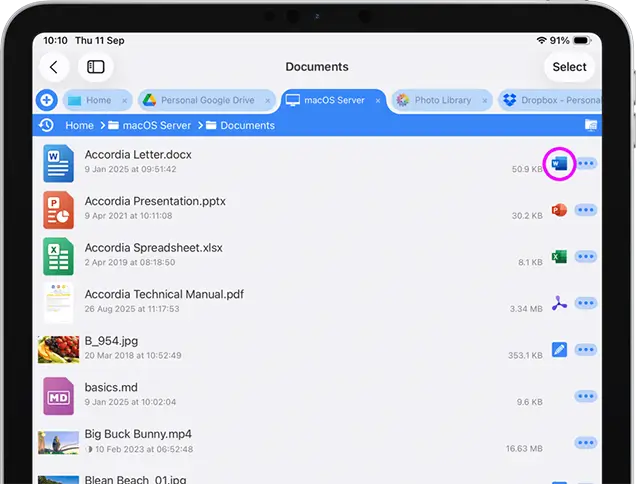
Task: Open more options for Accordia Spreadsheet.xlsx
Action: [586, 256]
